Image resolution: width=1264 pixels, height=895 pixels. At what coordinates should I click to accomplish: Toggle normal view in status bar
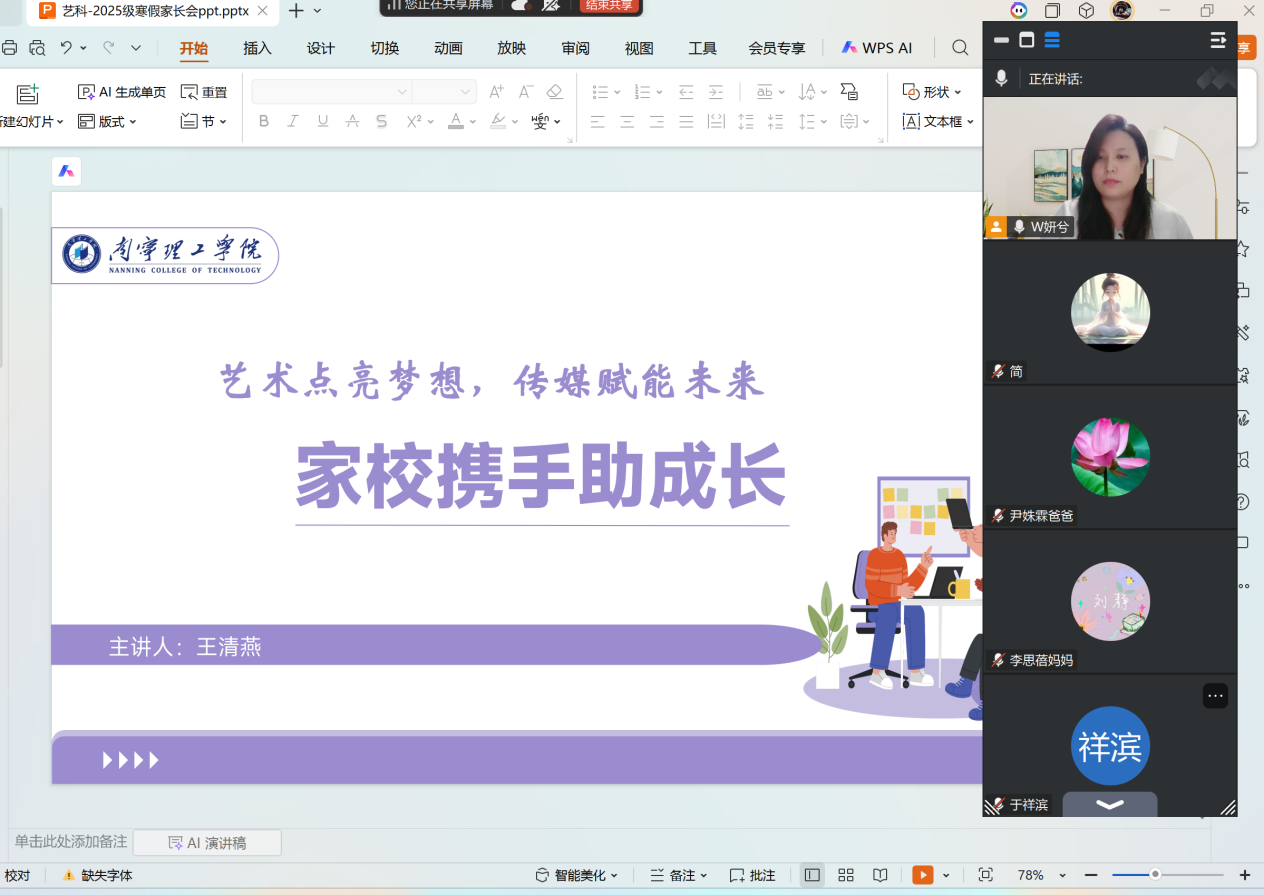tap(812, 875)
